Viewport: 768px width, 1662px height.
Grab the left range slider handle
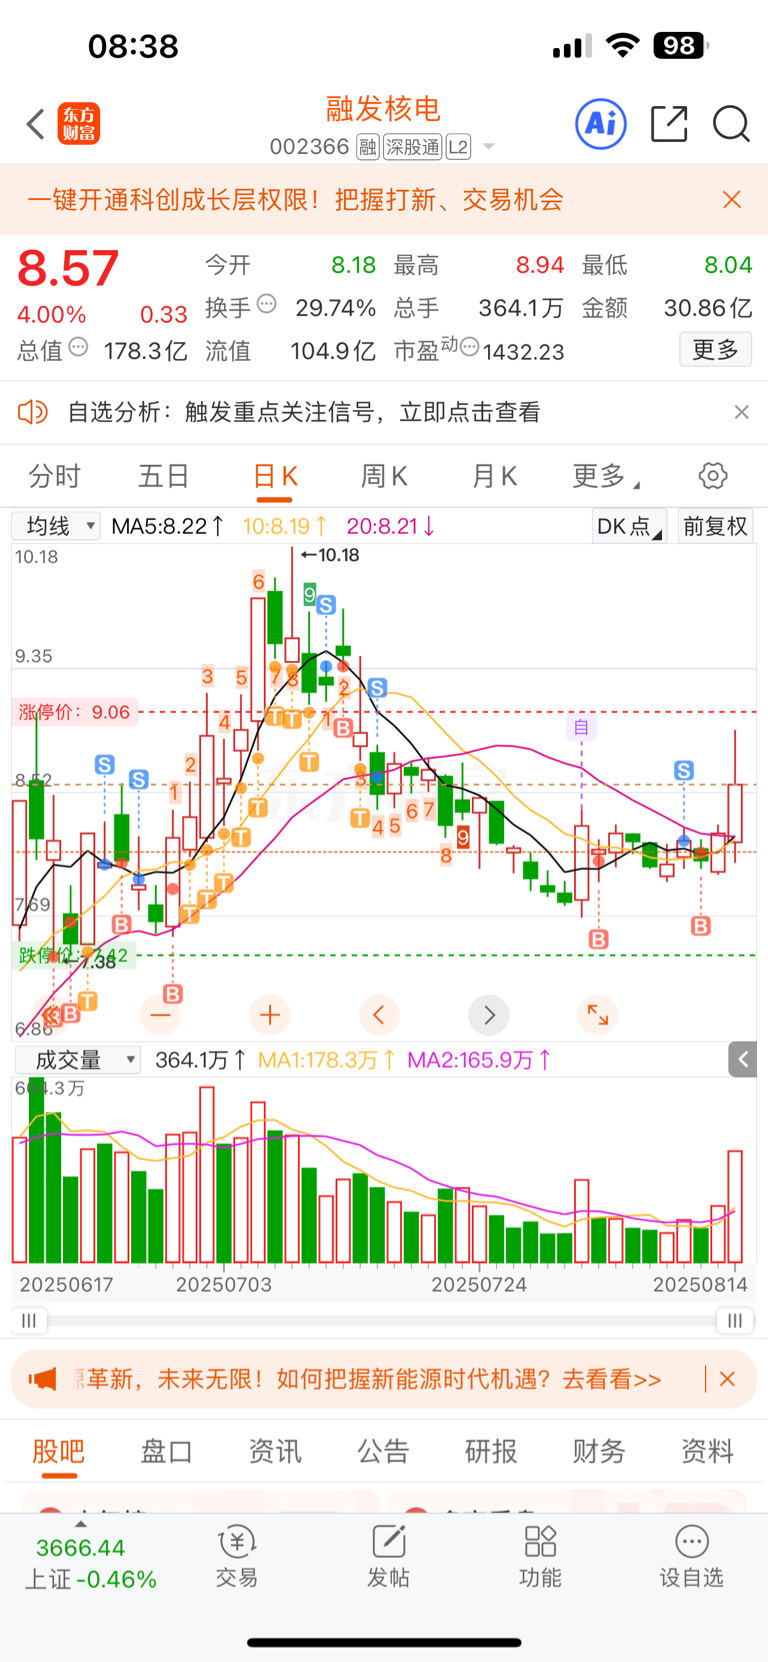[29, 1321]
